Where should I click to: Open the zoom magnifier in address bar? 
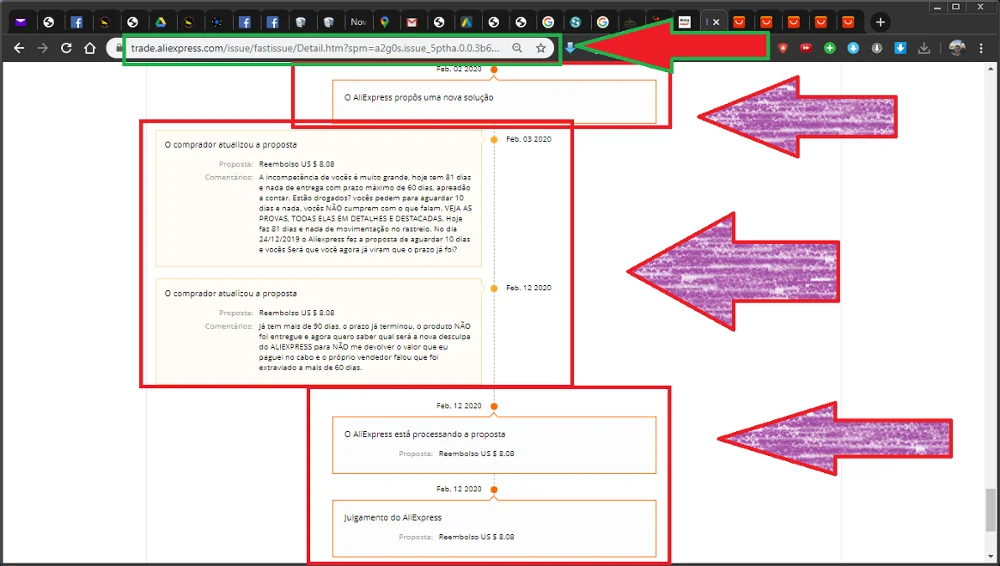(517, 48)
